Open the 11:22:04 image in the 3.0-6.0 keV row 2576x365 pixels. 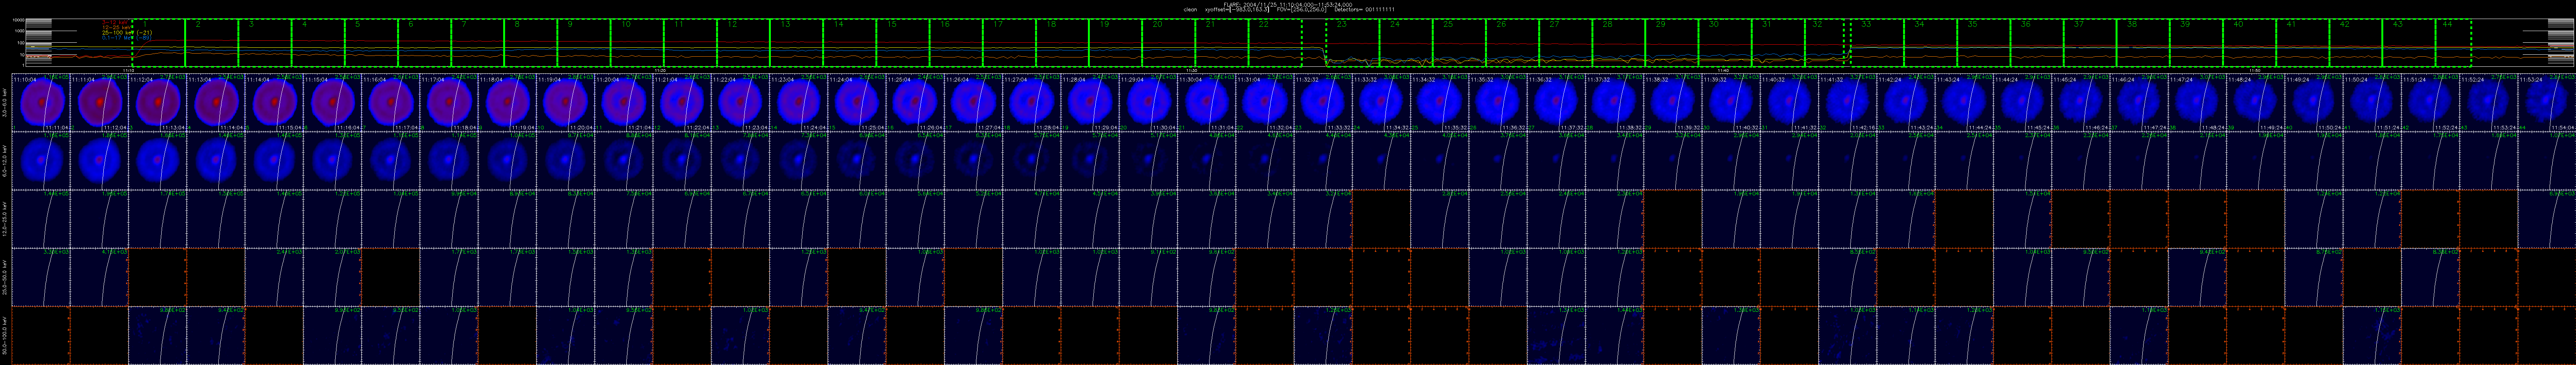(741, 102)
